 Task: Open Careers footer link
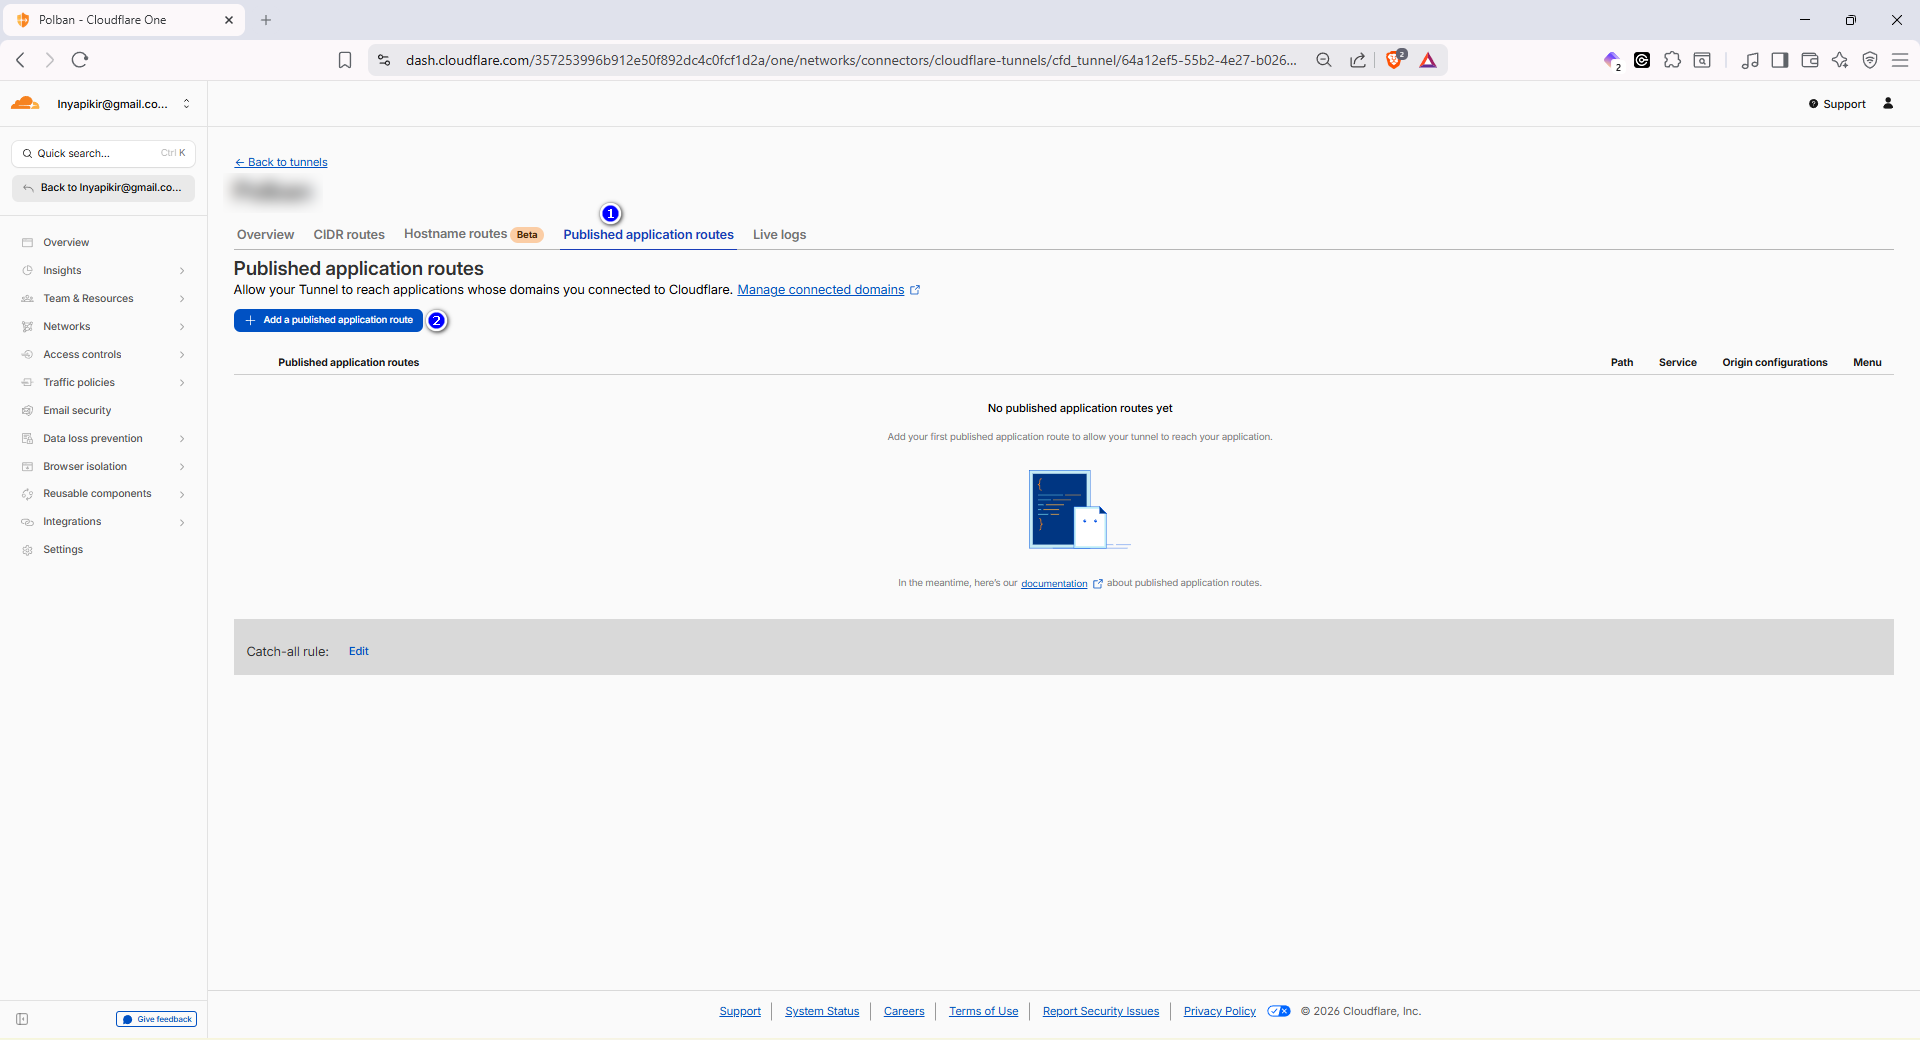pos(904,1011)
